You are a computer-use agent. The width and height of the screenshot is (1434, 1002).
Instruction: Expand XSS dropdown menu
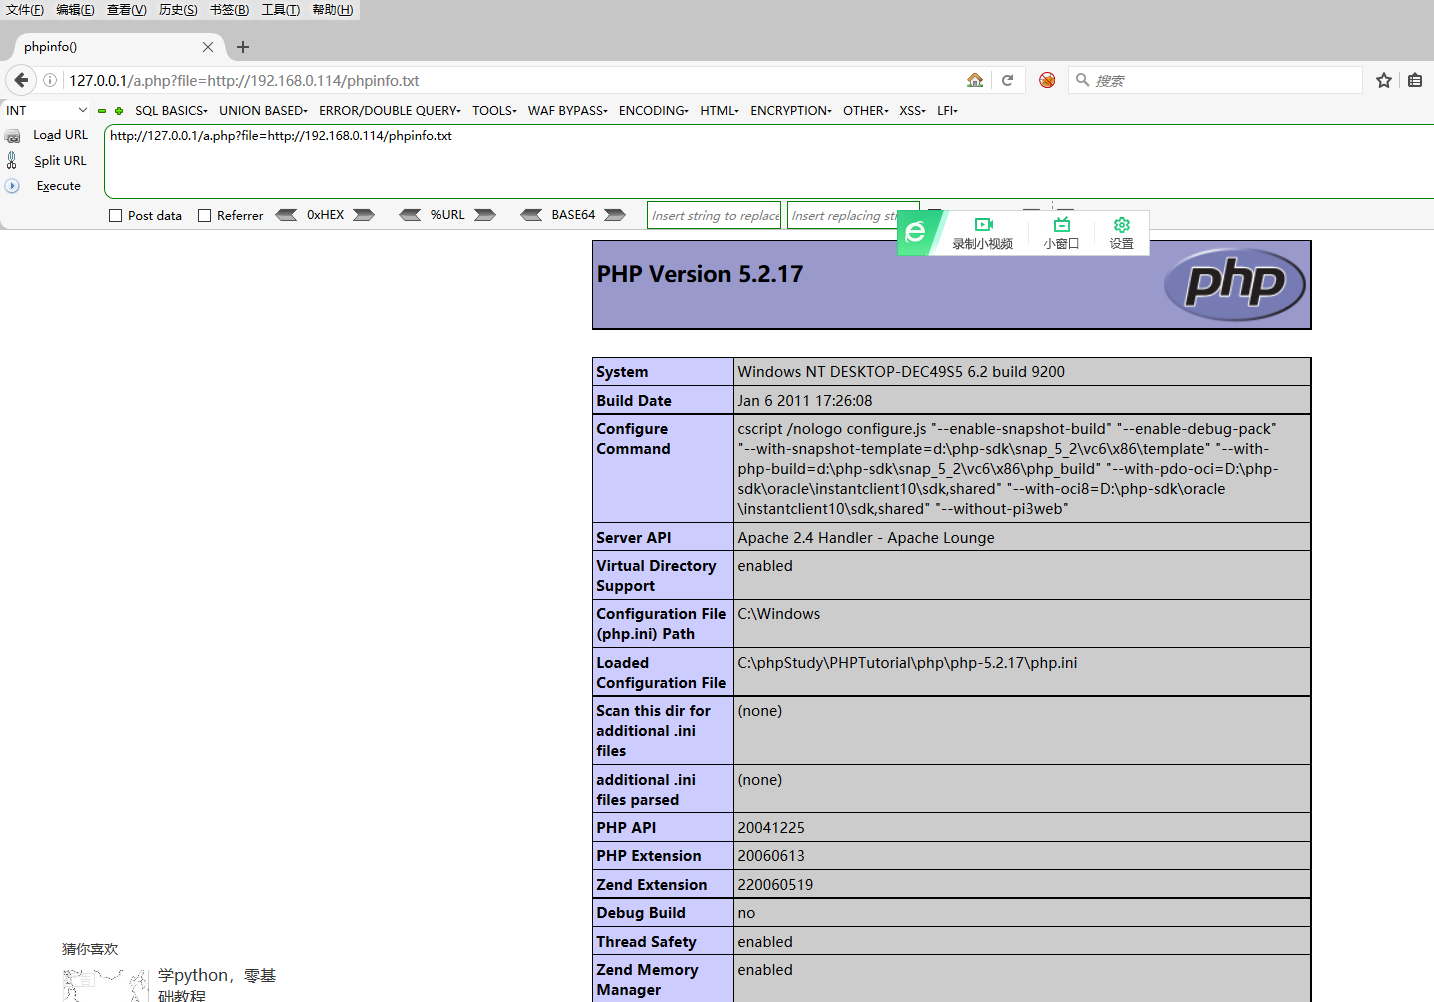[913, 111]
